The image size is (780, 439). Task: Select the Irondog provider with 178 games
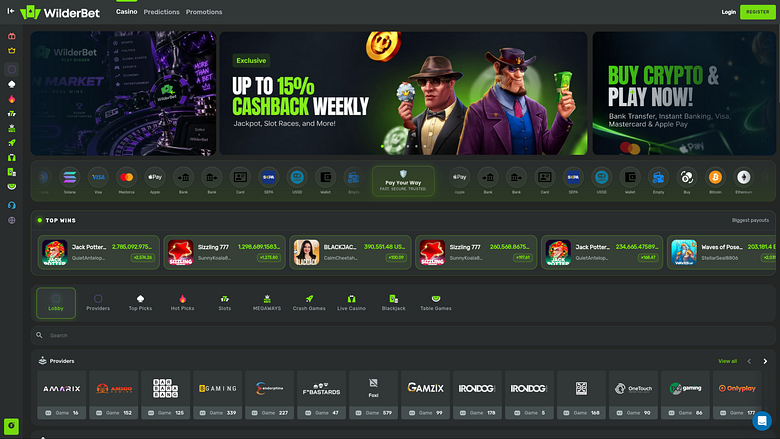(x=478, y=395)
